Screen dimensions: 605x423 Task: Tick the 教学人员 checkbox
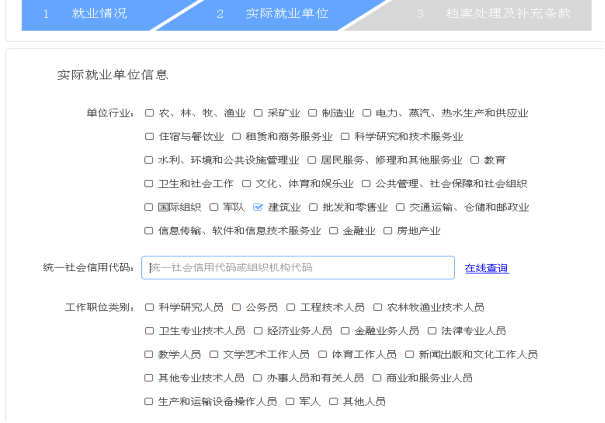pyautogui.click(x=149, y=354)
